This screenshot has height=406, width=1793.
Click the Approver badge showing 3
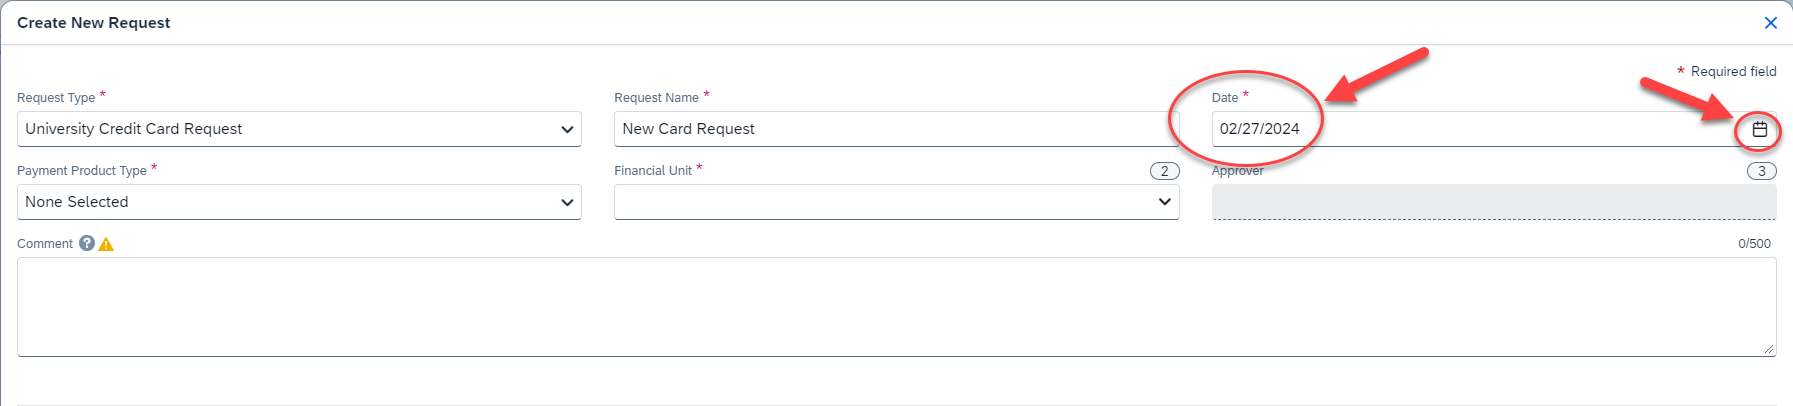tap(1761, 171)
